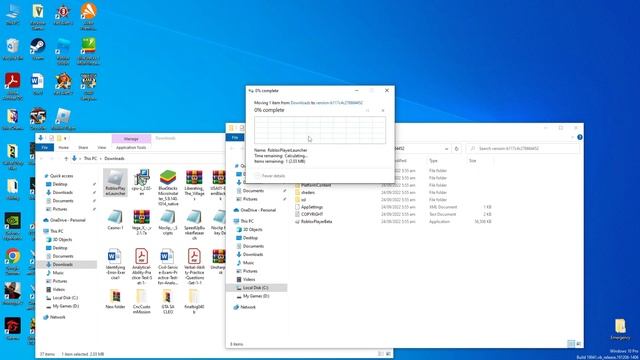Select BlueStacks installer file in Downloads window

pyautogui.click(x=168, y=188)
